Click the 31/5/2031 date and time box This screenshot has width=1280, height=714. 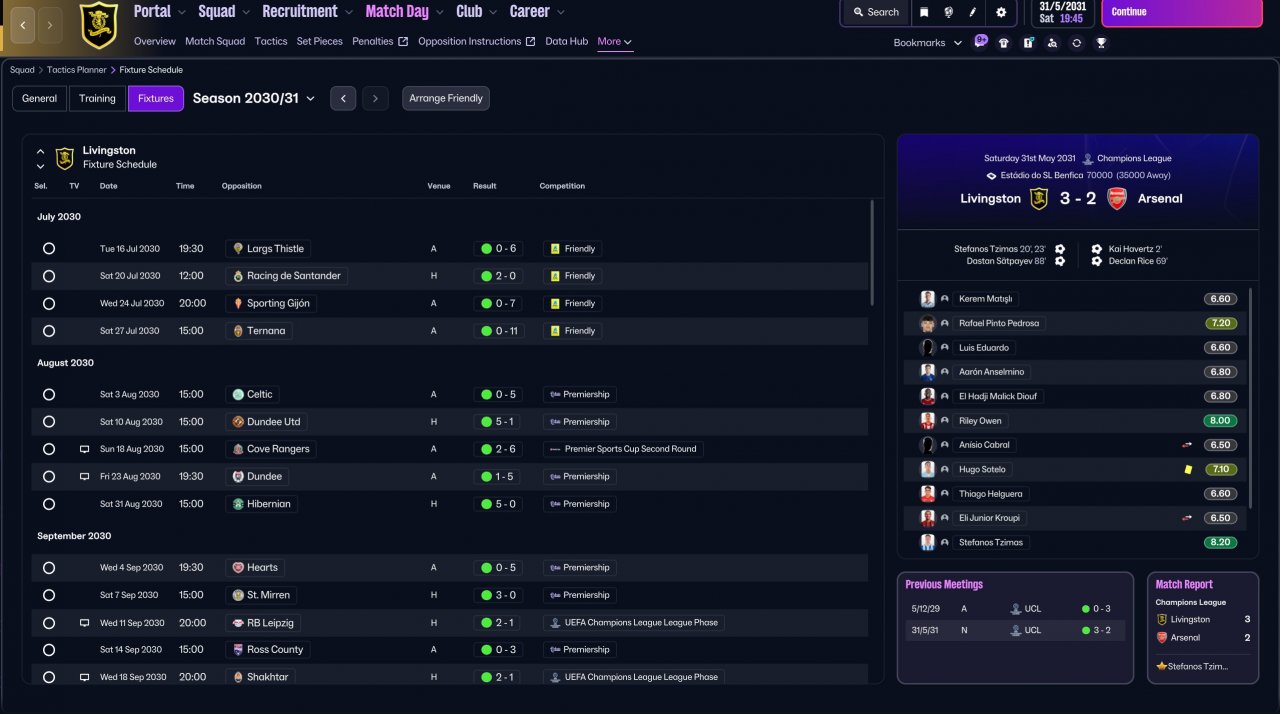point(1062,13)
